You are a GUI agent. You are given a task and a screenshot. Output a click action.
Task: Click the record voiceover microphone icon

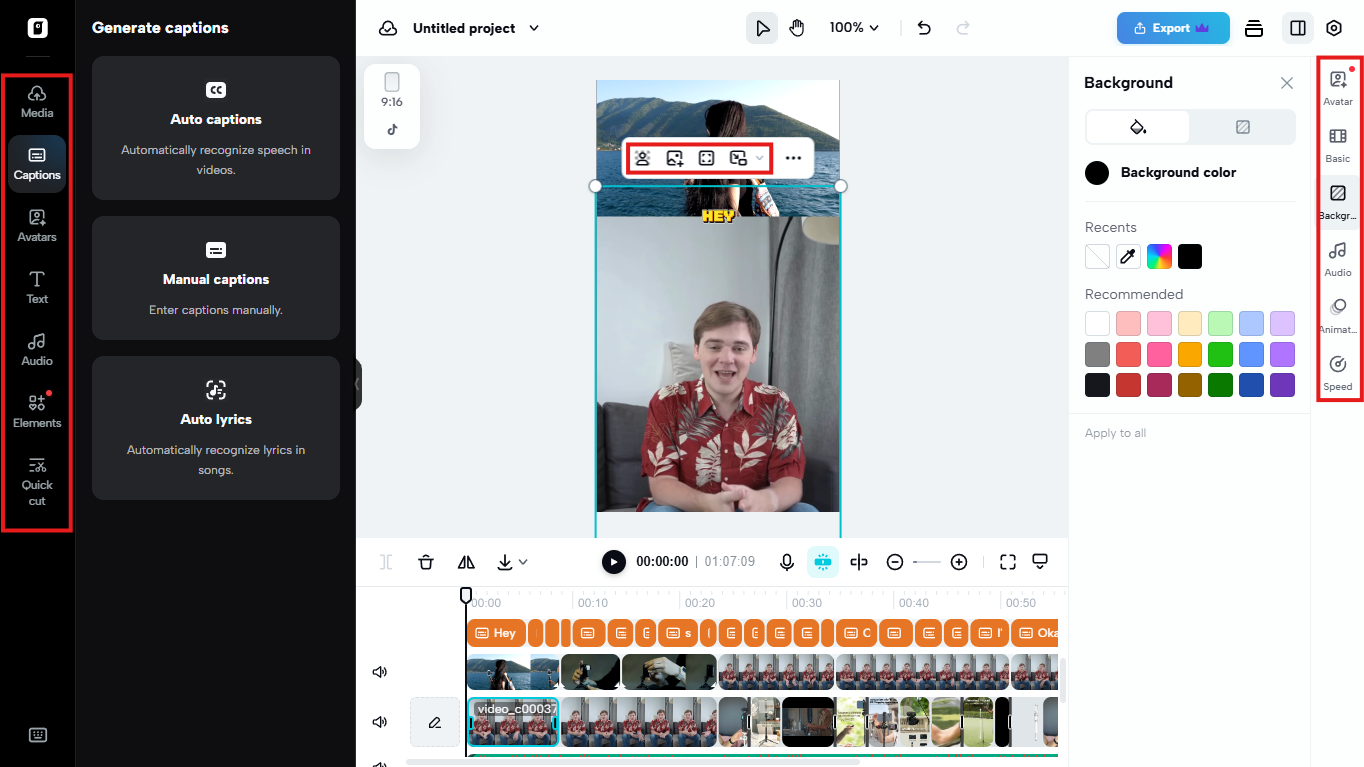tap(787, 562)
